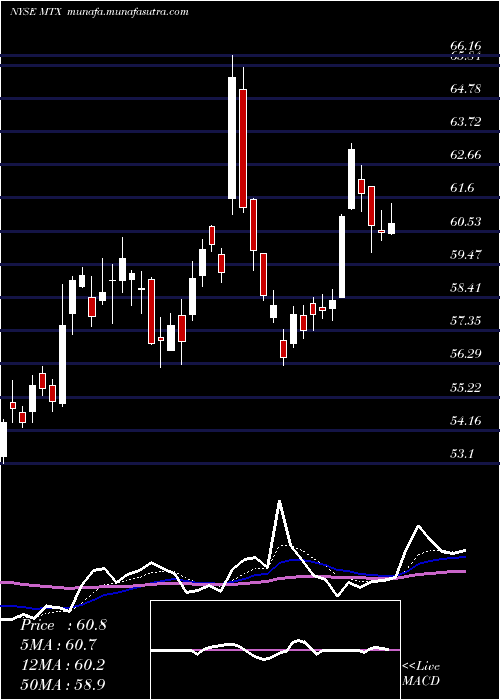Viewport: 500px width, 700px height.
Task: Click inside the MACD inset chart
Action: click(x=275, y=650)
